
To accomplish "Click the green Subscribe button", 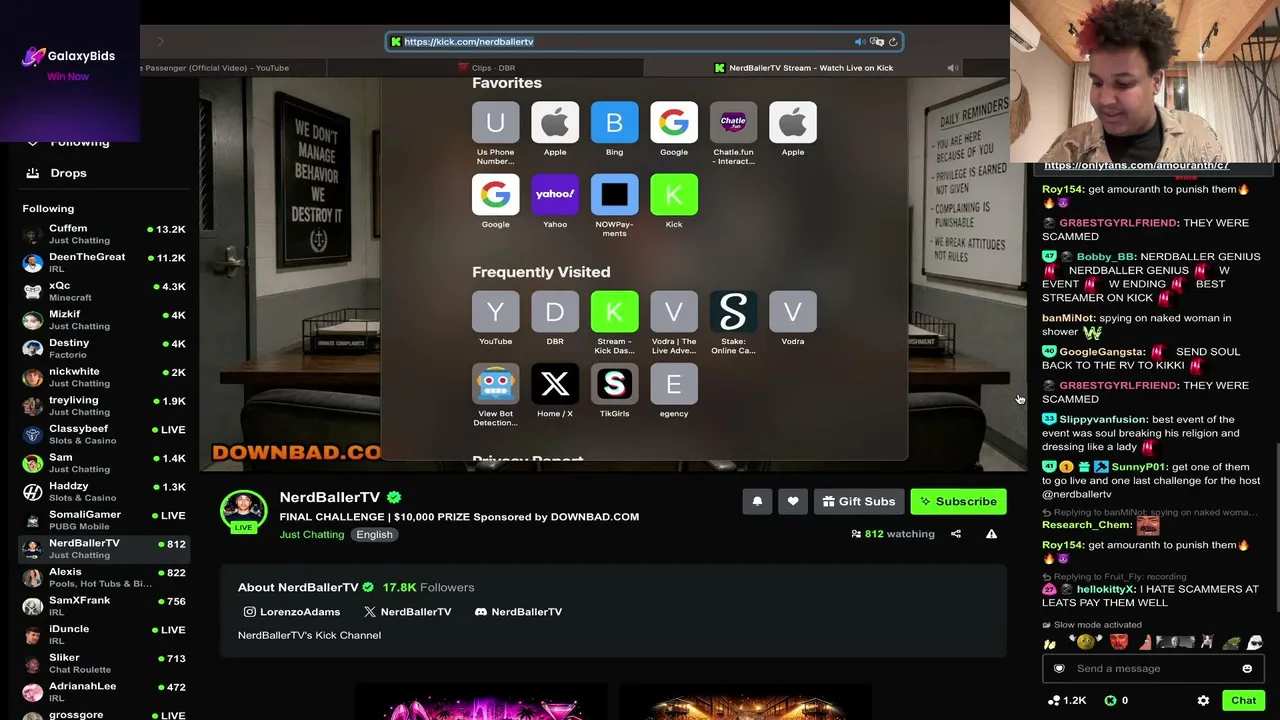I will pos(958,501).
